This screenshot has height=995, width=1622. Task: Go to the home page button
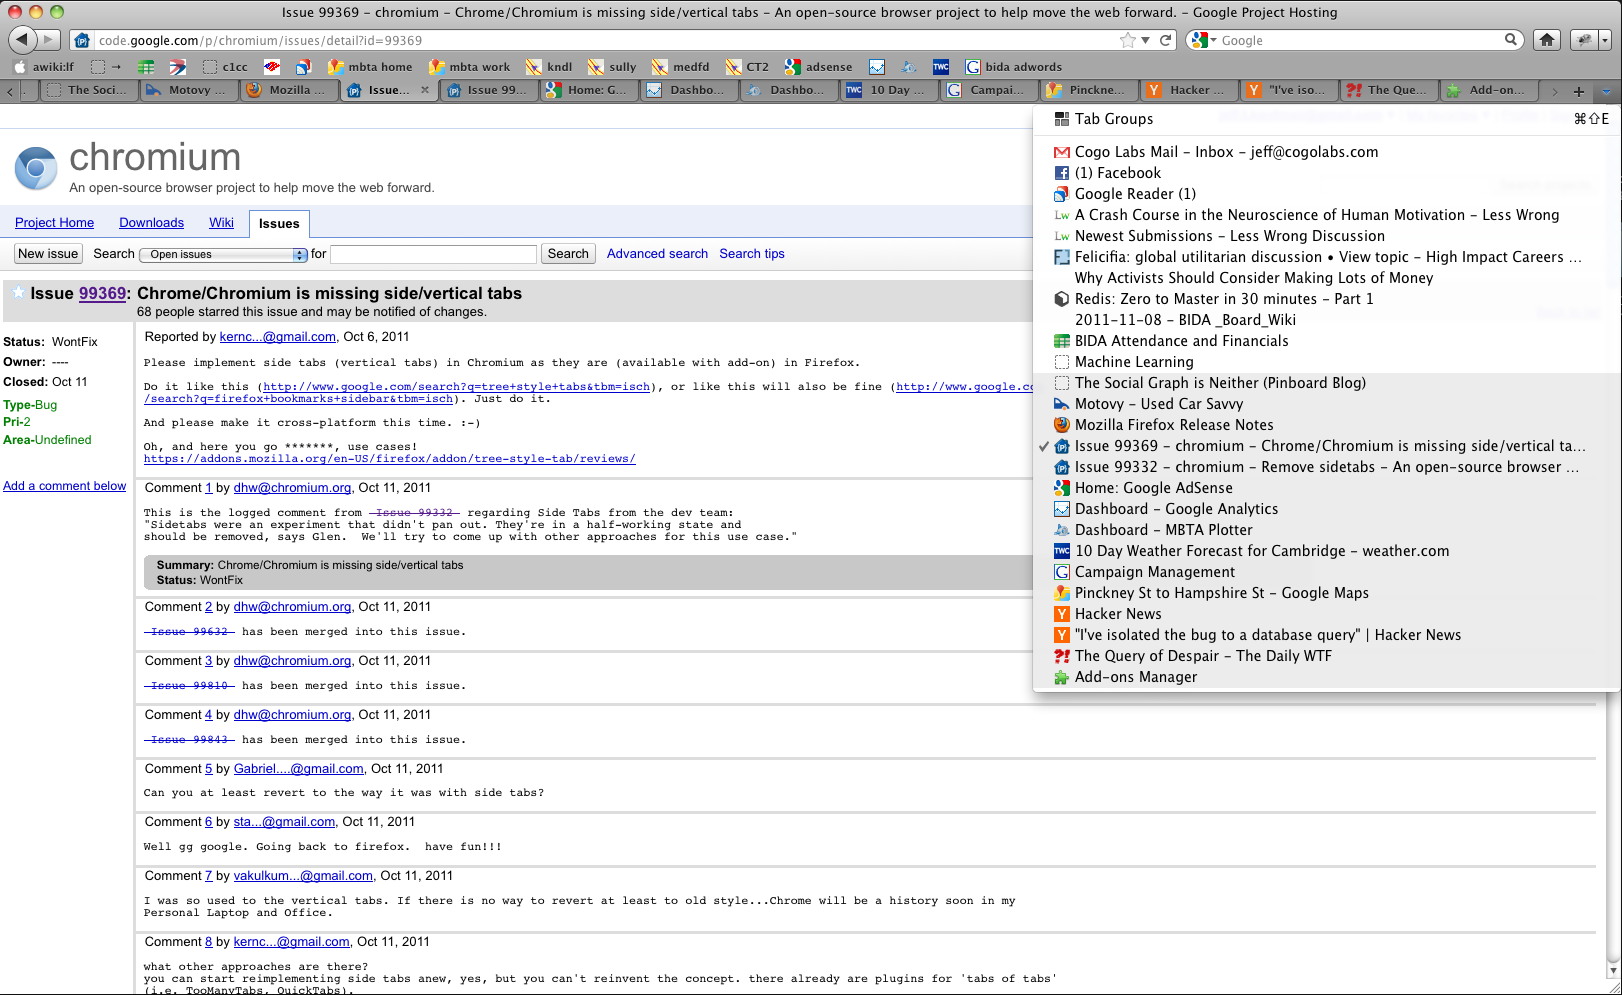pos(1547,40)
